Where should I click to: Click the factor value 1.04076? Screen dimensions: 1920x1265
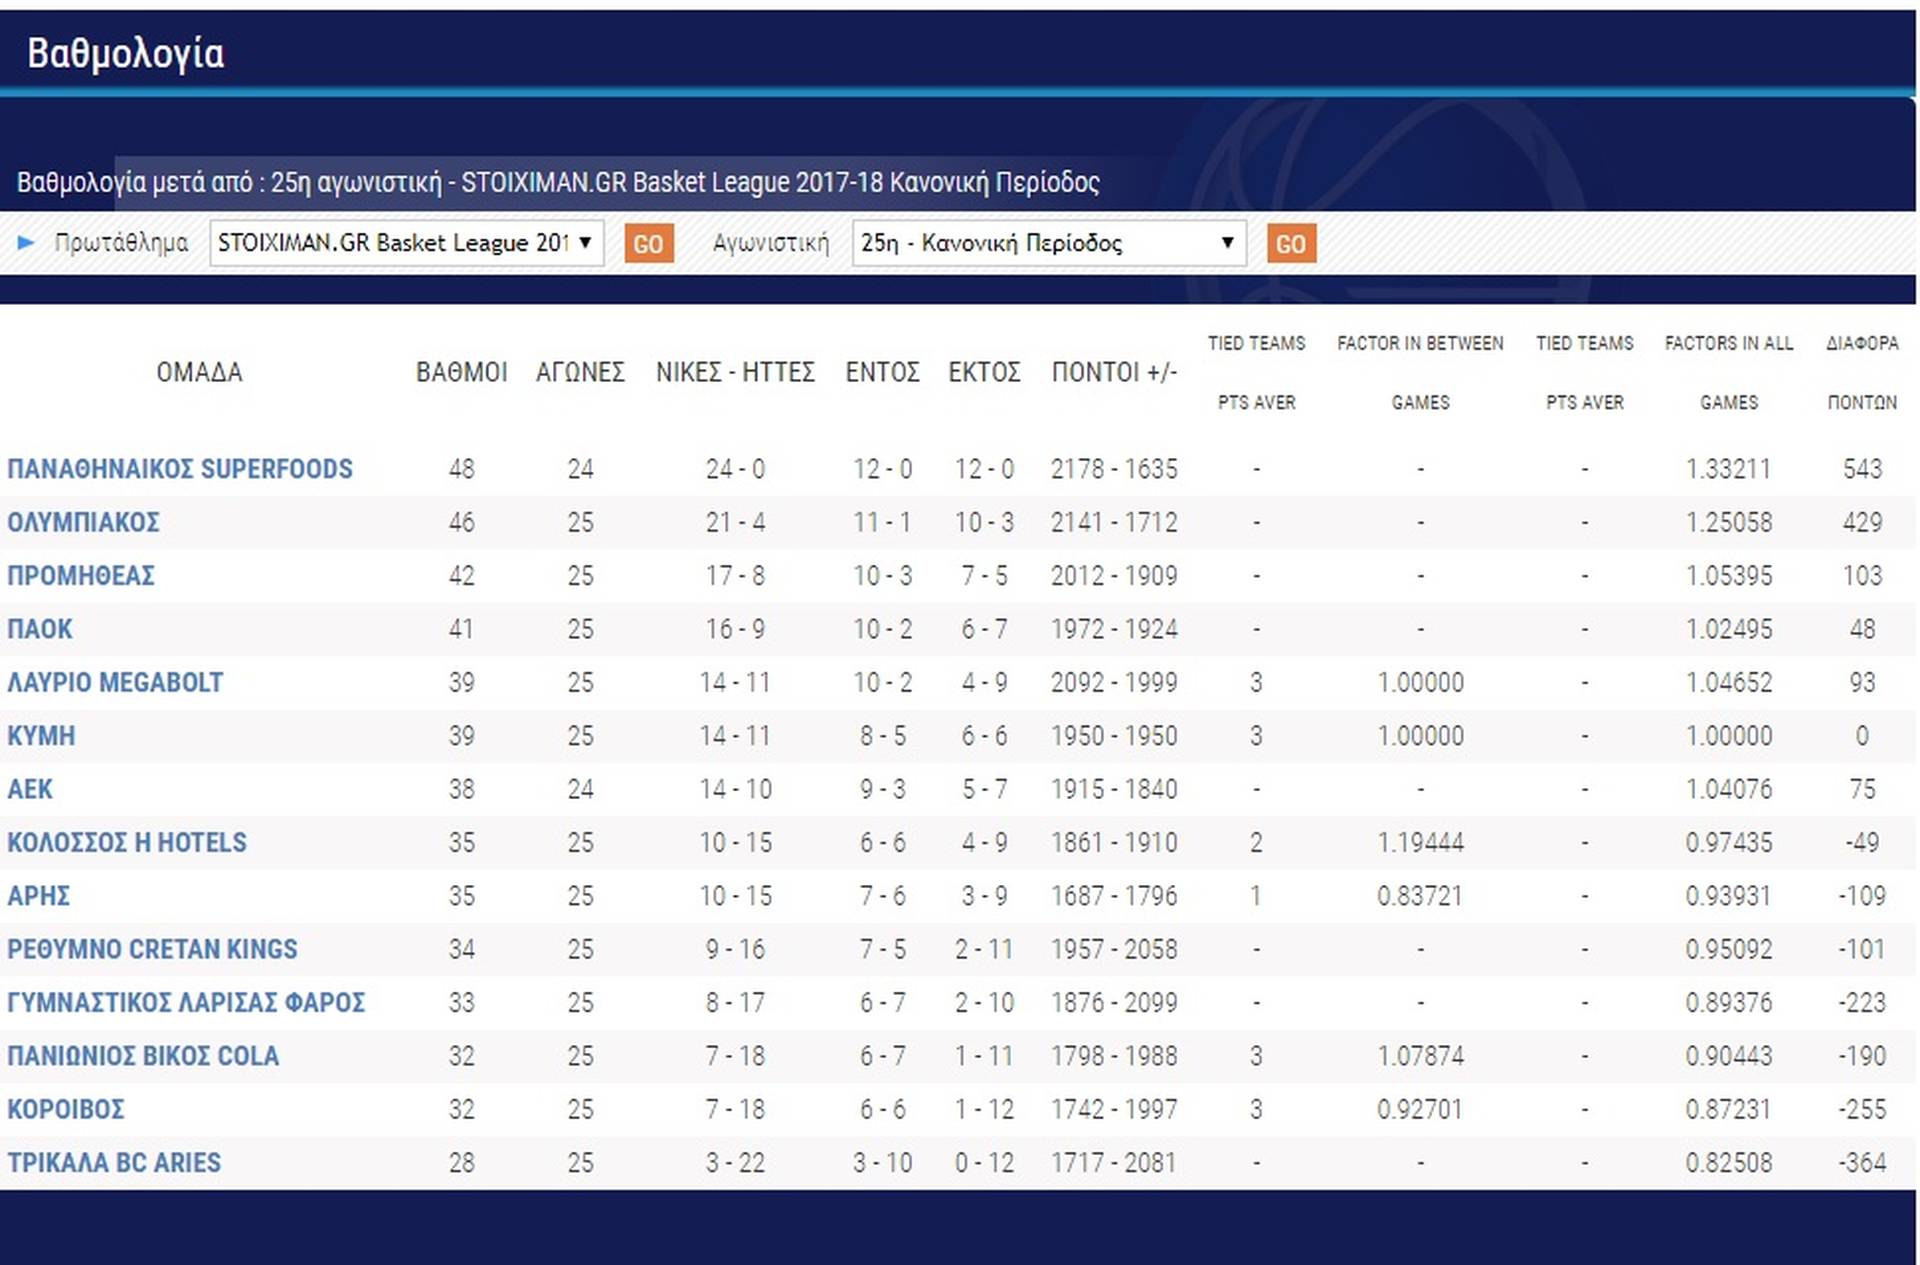[1729, 789]
